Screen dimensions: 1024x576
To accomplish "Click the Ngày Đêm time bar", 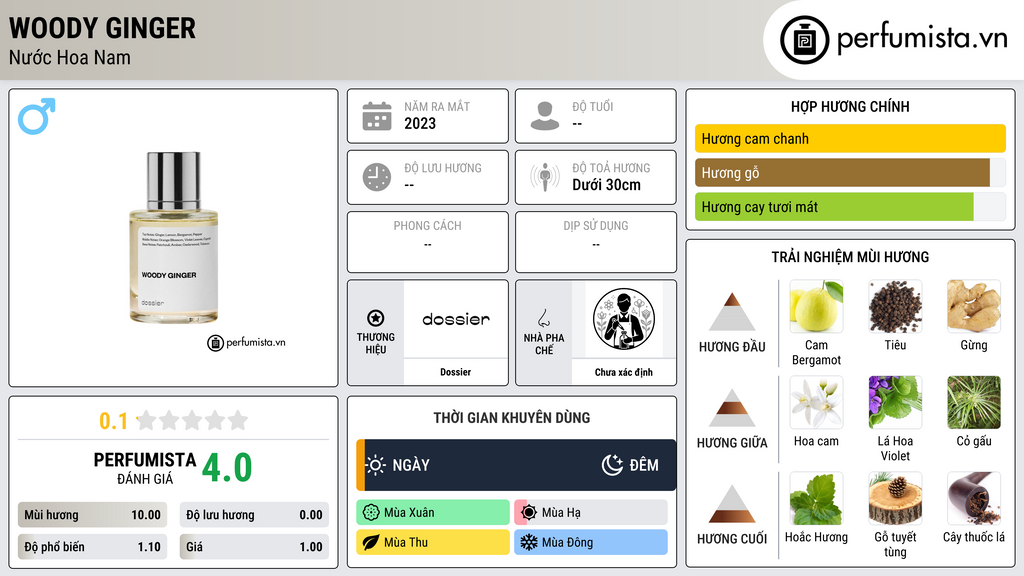I will pyautogui.click(x=516, y=465).
